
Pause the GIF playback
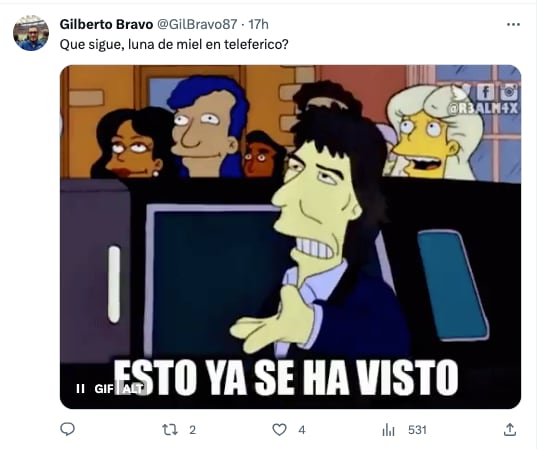(80, 388)
